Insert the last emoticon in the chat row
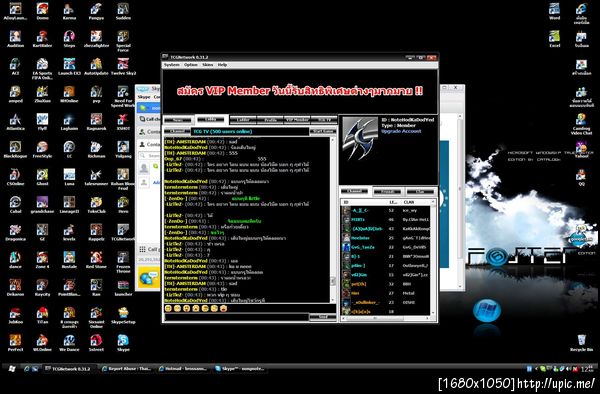600x394 pixels. 224,308
